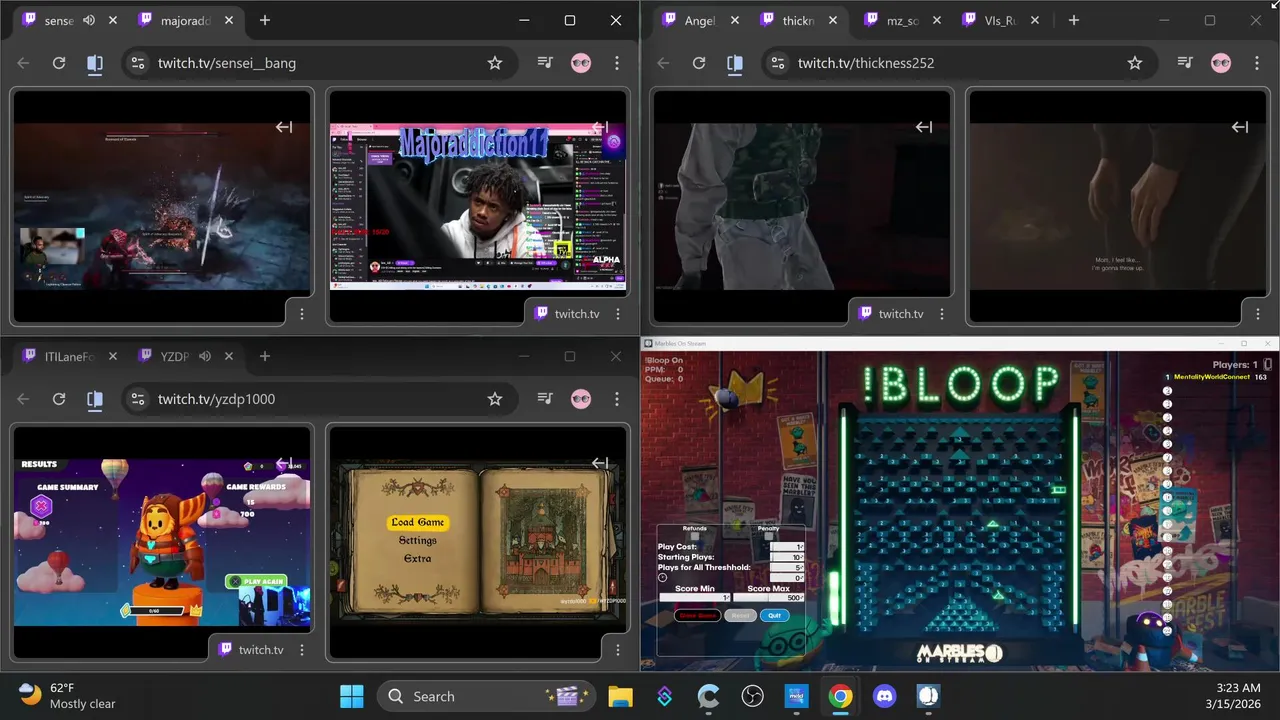Click the blue Quit button in Marbles
The height and width of the screenshot is (720, 1280).
point(774,616)
